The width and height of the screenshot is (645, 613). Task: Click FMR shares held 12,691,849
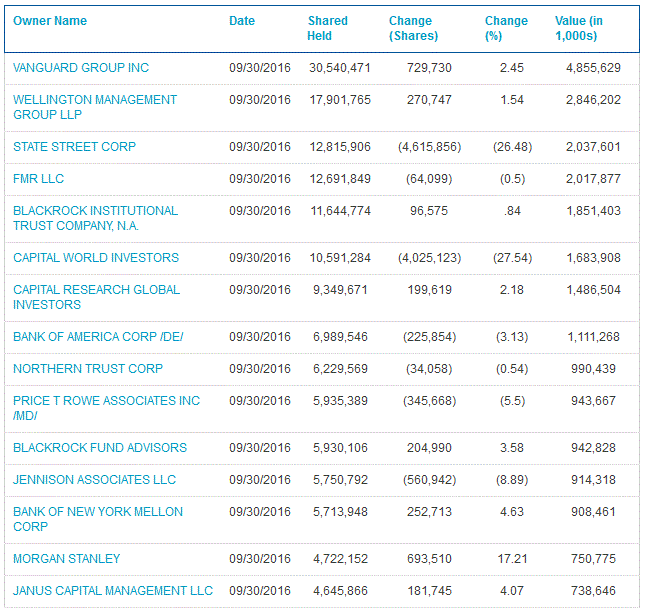click(x=340, y=179)
